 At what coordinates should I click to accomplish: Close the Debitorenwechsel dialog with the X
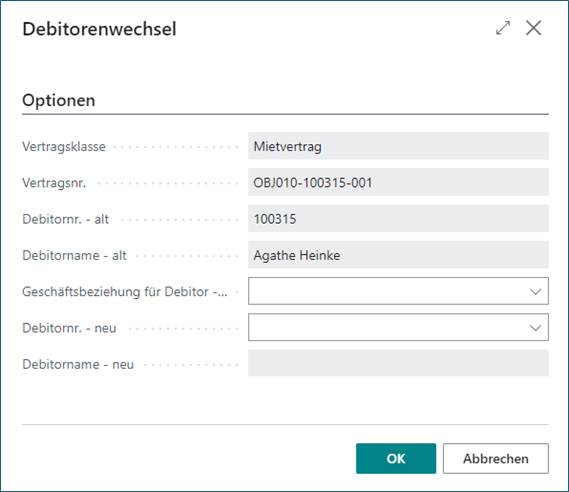tap(533, 28)
